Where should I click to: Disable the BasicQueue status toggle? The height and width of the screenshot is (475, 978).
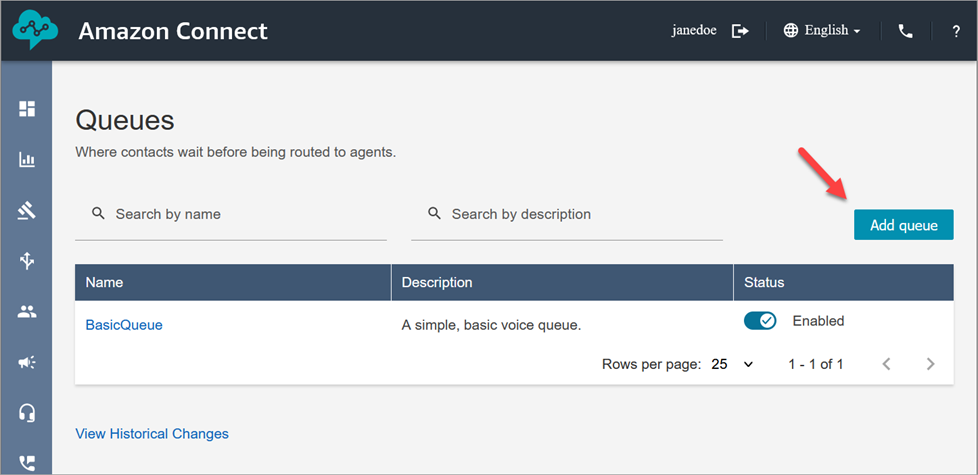pos(760,321)
